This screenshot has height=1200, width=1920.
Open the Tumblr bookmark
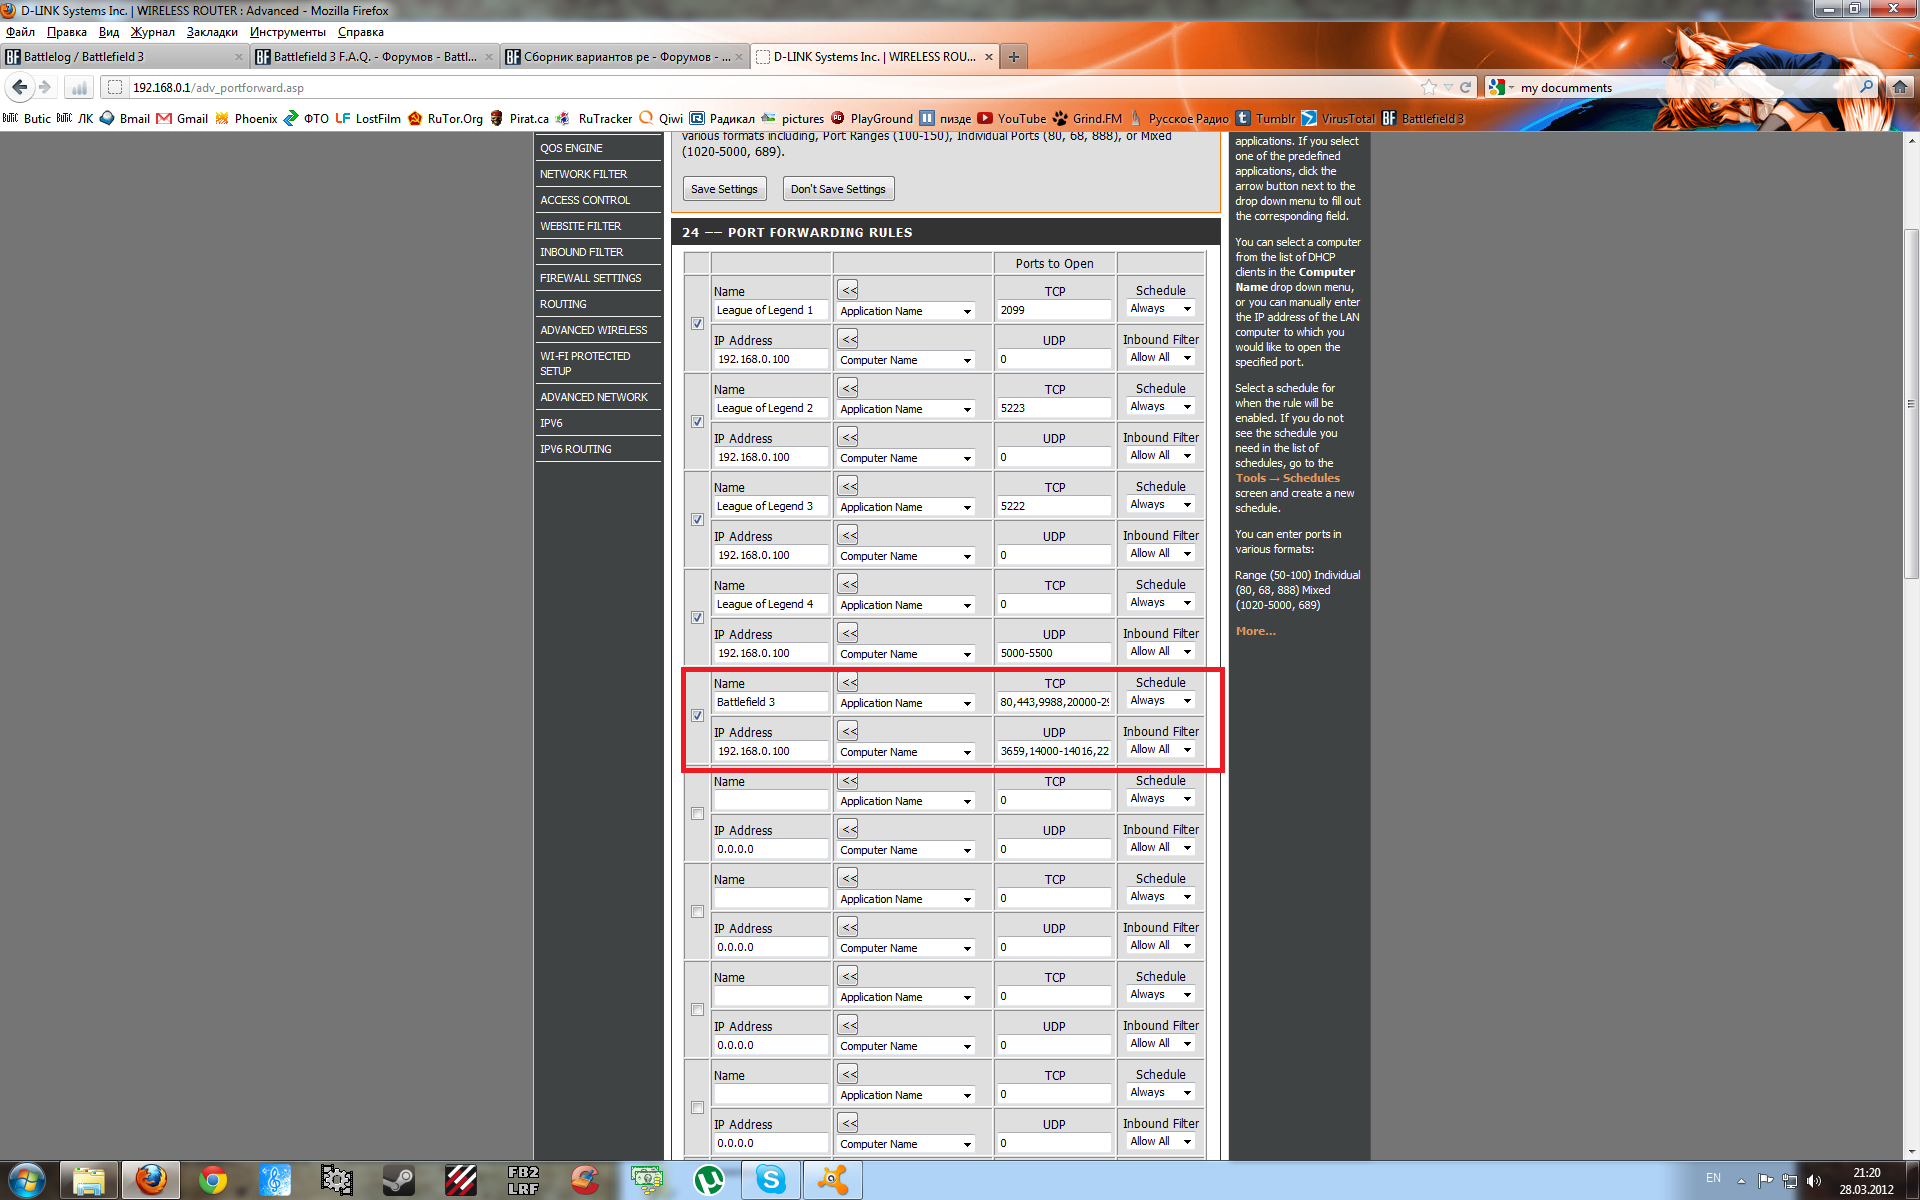tap(1265, 118)
